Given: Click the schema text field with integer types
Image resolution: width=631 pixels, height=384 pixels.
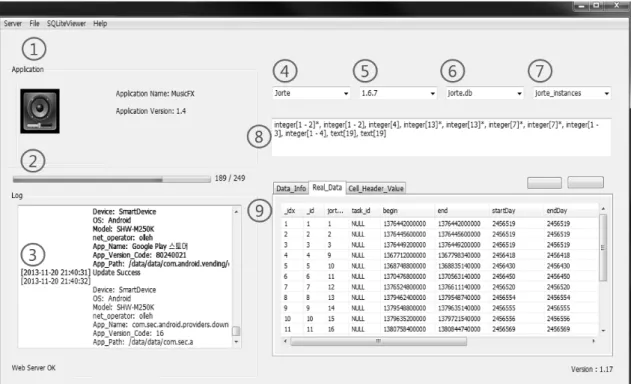Looking at the screenshot, I should 441,137.
